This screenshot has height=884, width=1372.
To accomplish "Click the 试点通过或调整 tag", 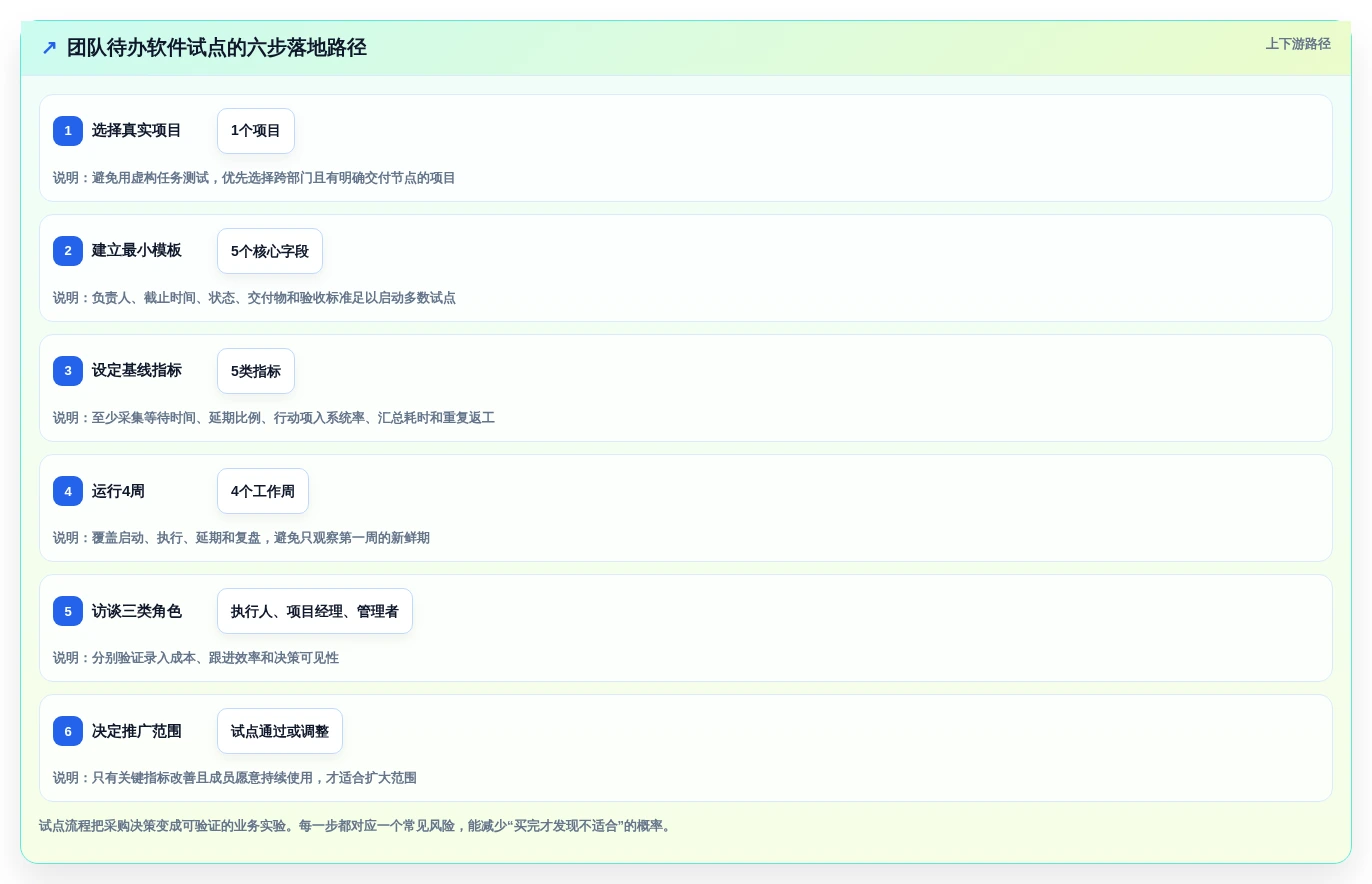I will pyautogui.click(x=280, y=731).
